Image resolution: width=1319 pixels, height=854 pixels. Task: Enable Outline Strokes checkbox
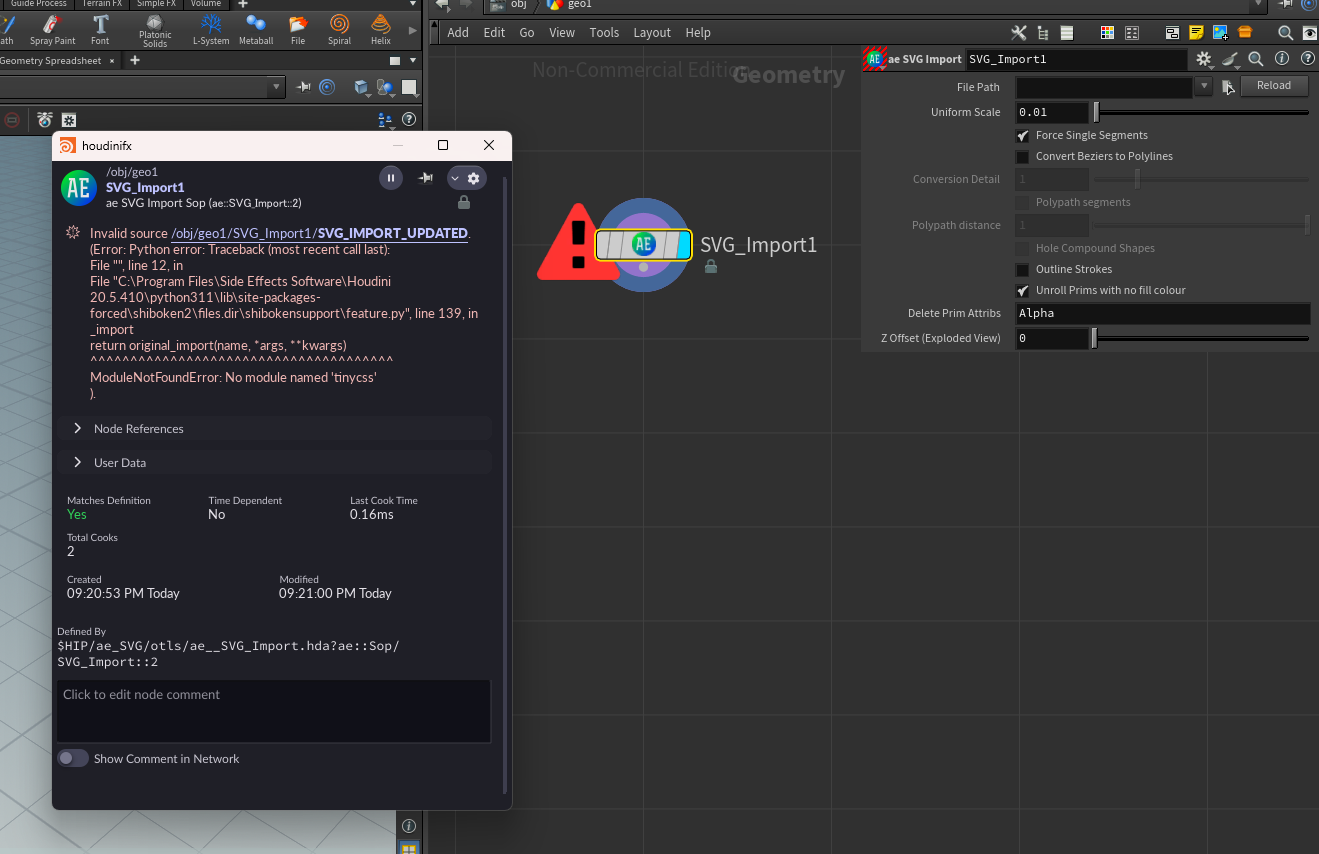1023,270
